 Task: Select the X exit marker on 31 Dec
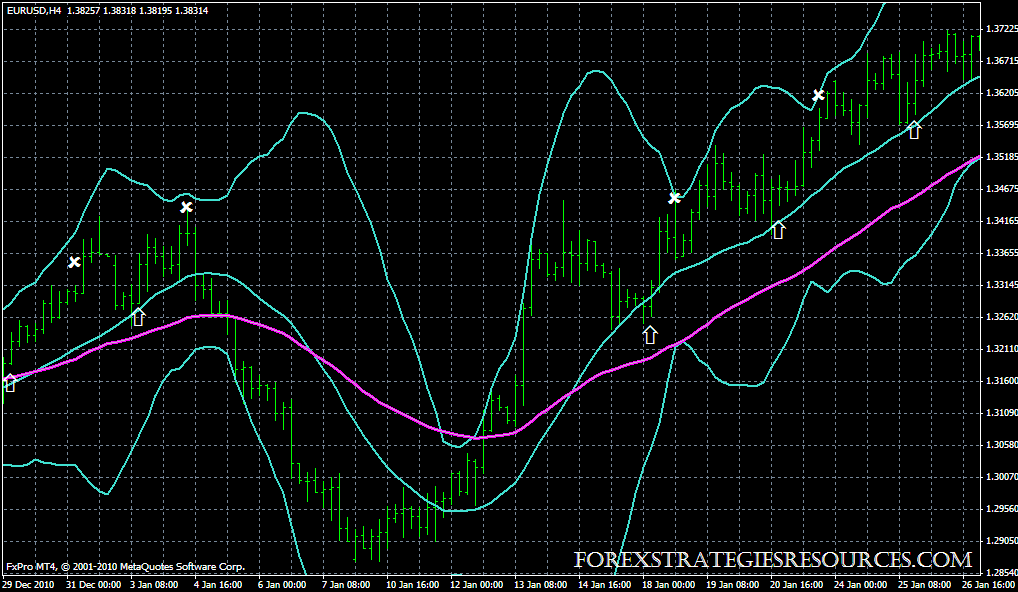tap(75, 262)
